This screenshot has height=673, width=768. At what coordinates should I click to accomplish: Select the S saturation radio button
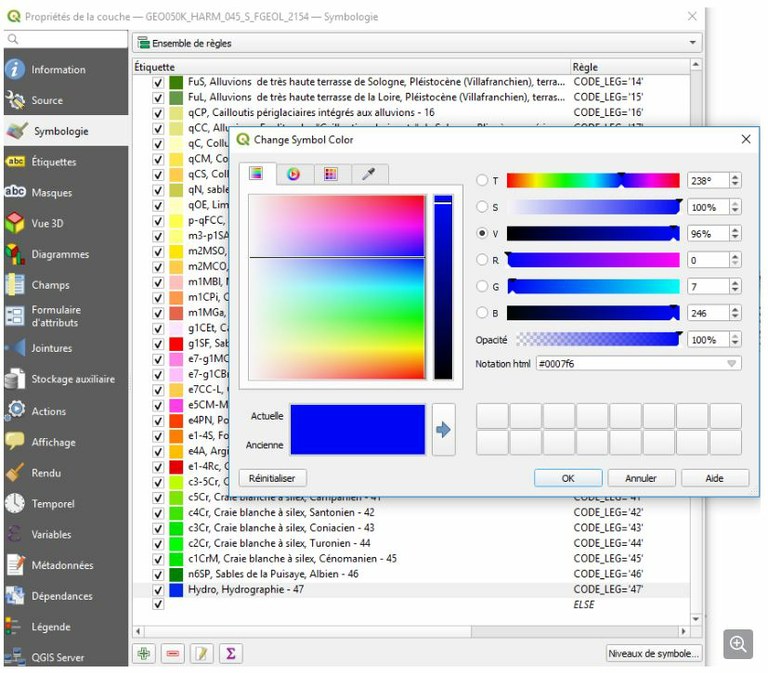coord(483,207)
